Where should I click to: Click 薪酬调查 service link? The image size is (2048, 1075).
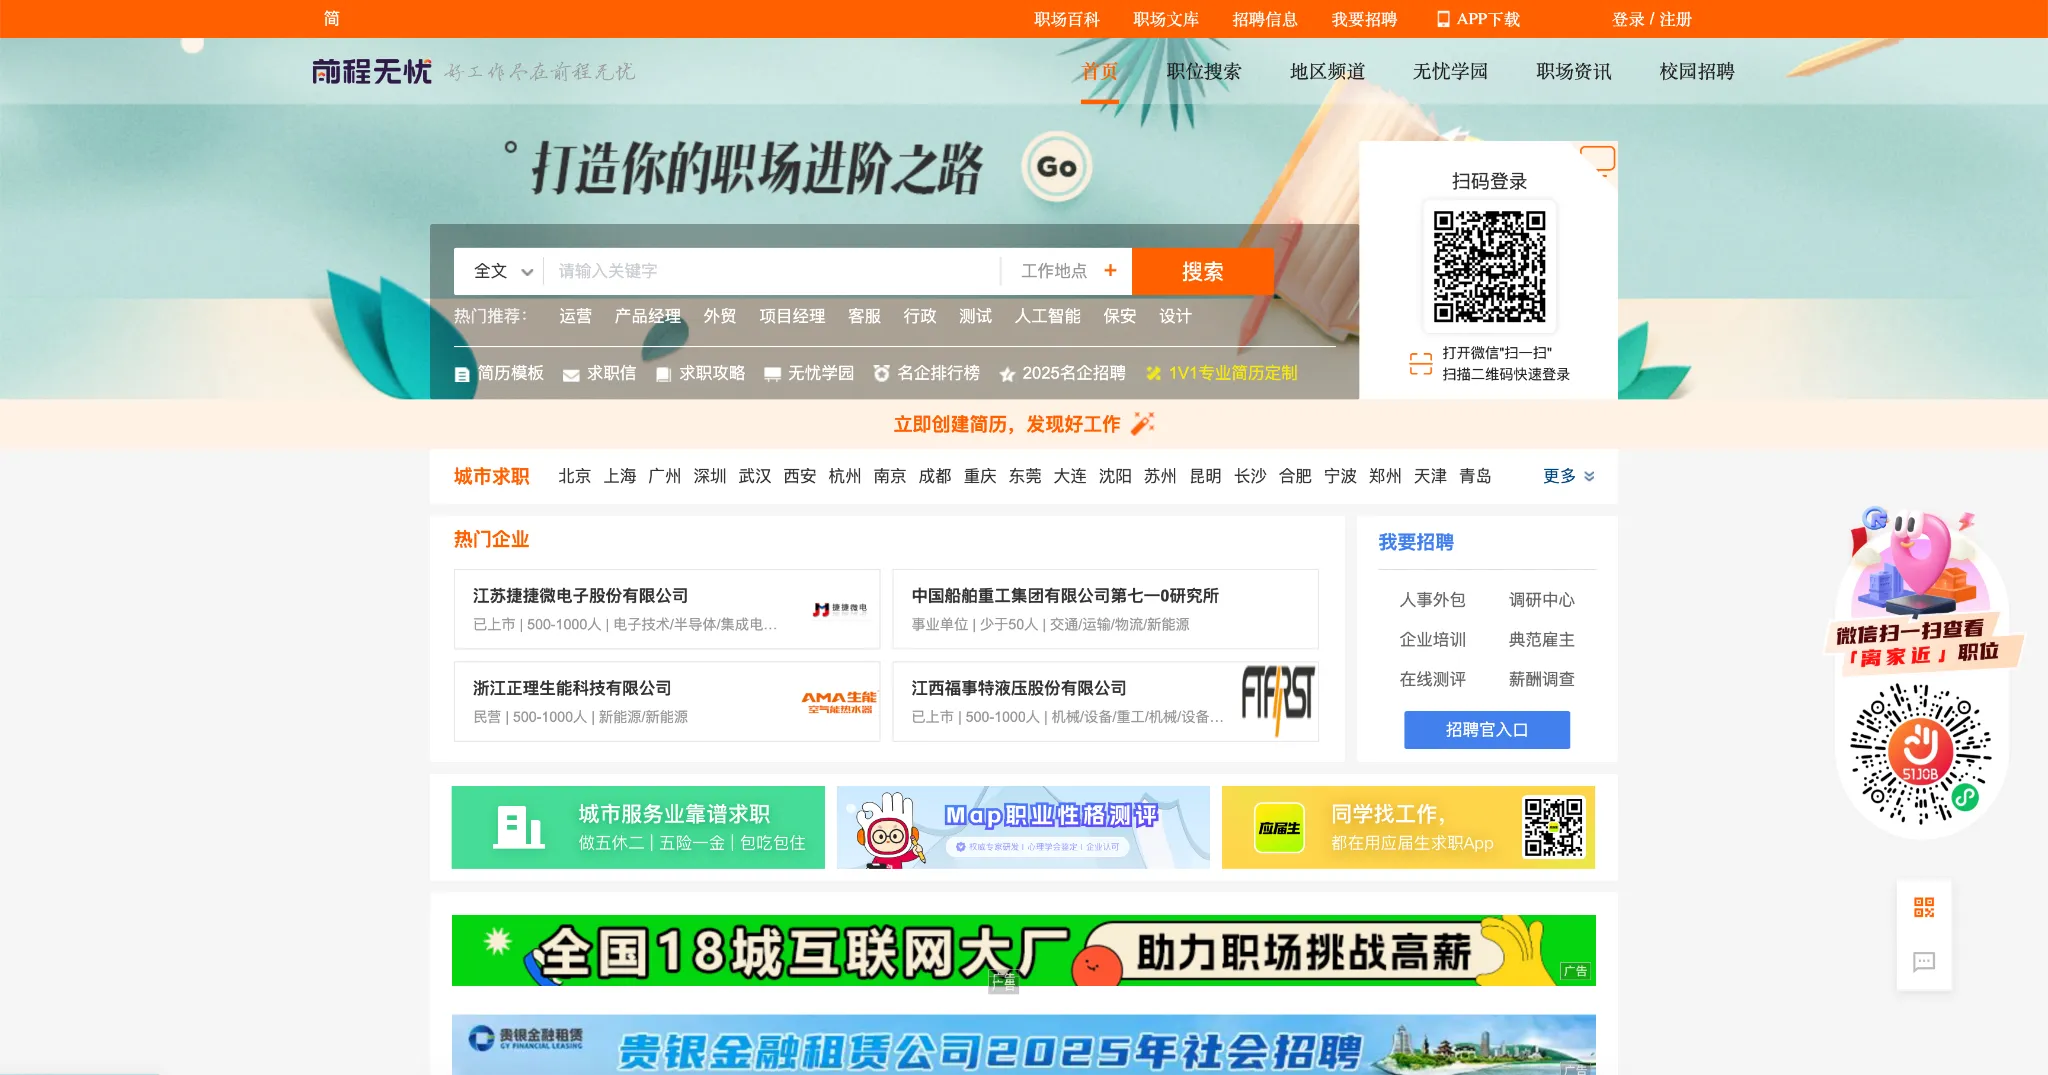pyautogui.click(x=1541, y=679)
